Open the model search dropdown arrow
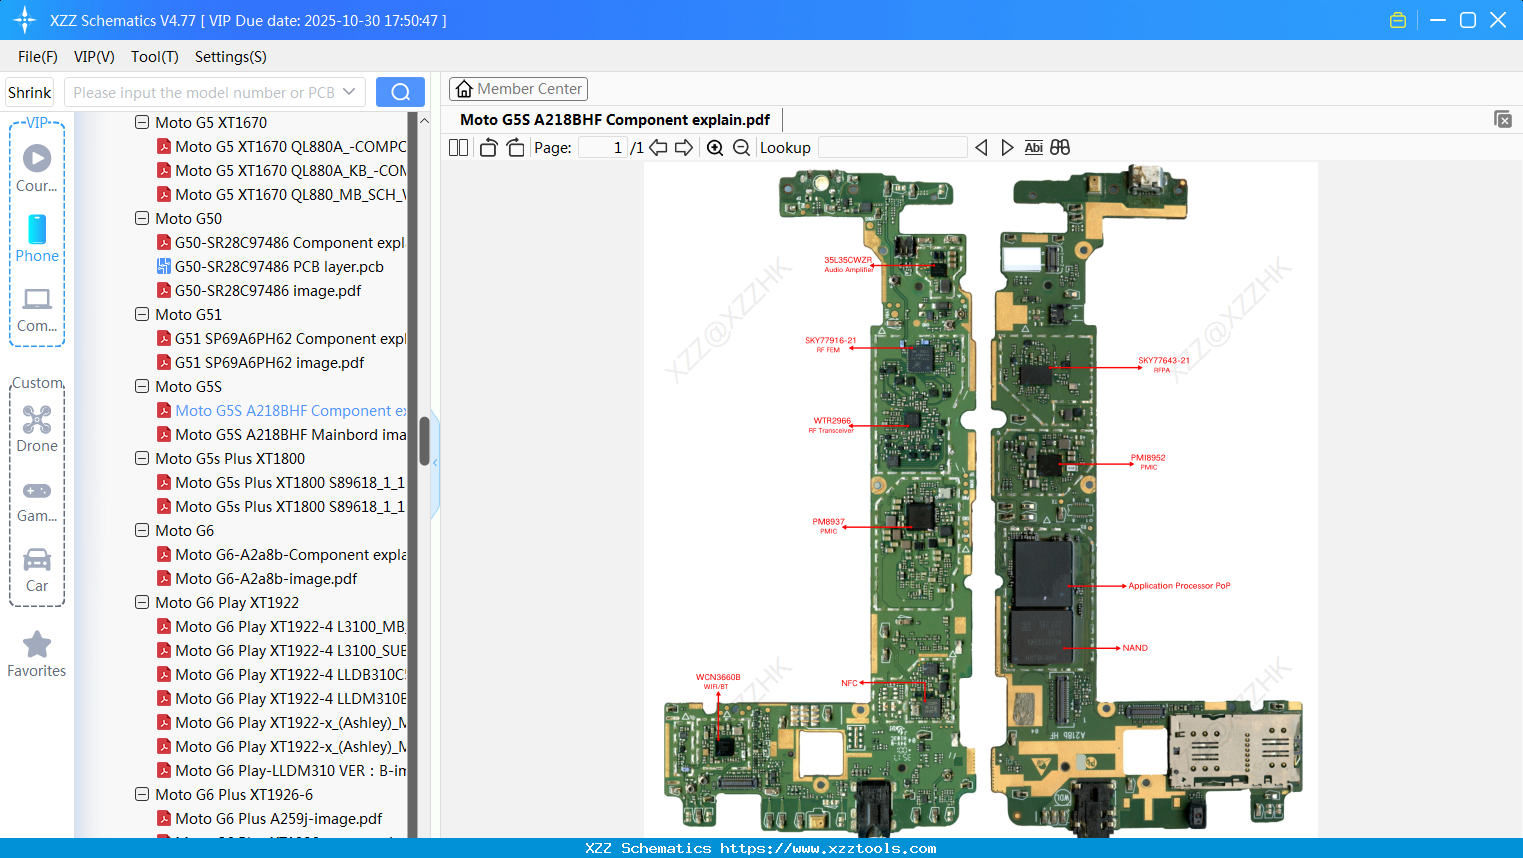 coord(351,91)
